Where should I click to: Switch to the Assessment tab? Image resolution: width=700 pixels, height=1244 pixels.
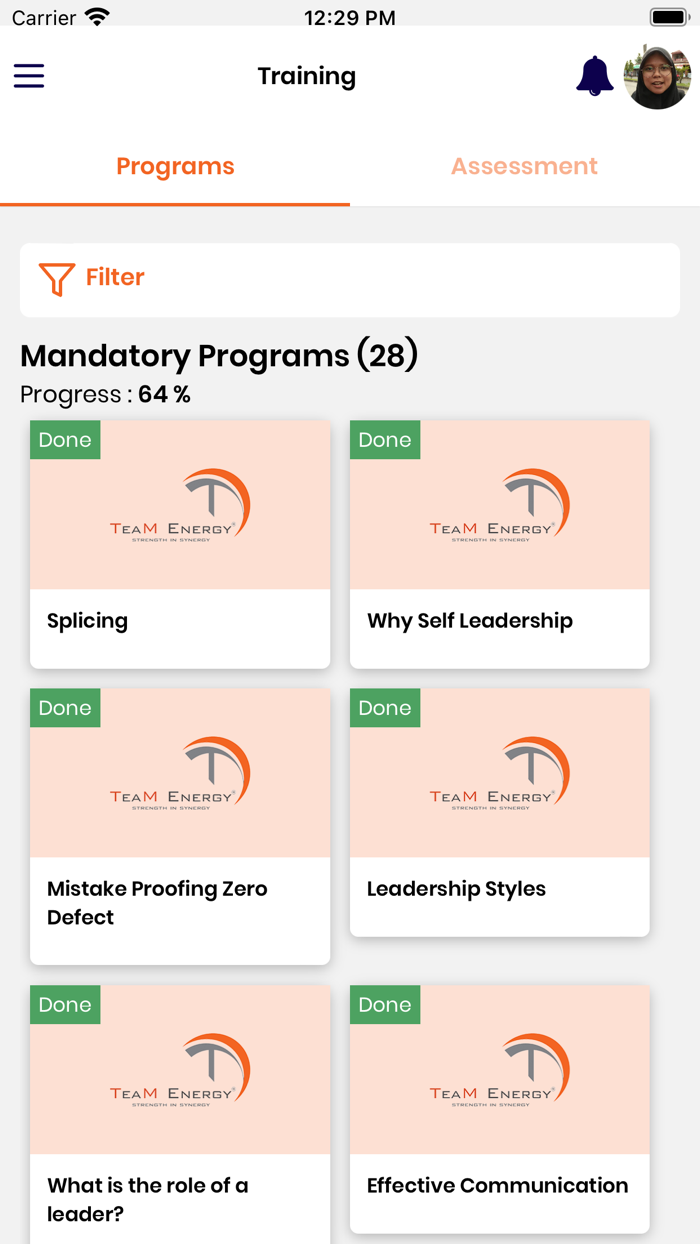pyautogui.click(x=524, y=166)
